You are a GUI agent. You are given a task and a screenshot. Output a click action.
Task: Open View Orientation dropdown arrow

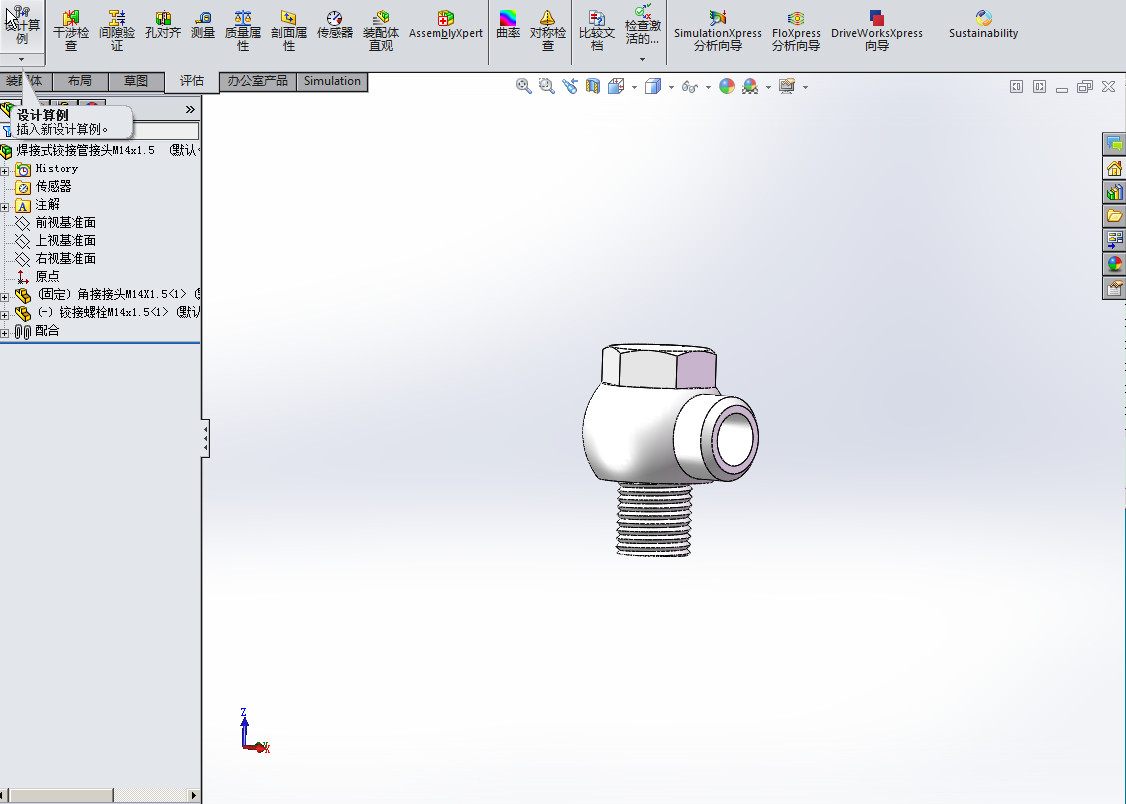point(634,88)
